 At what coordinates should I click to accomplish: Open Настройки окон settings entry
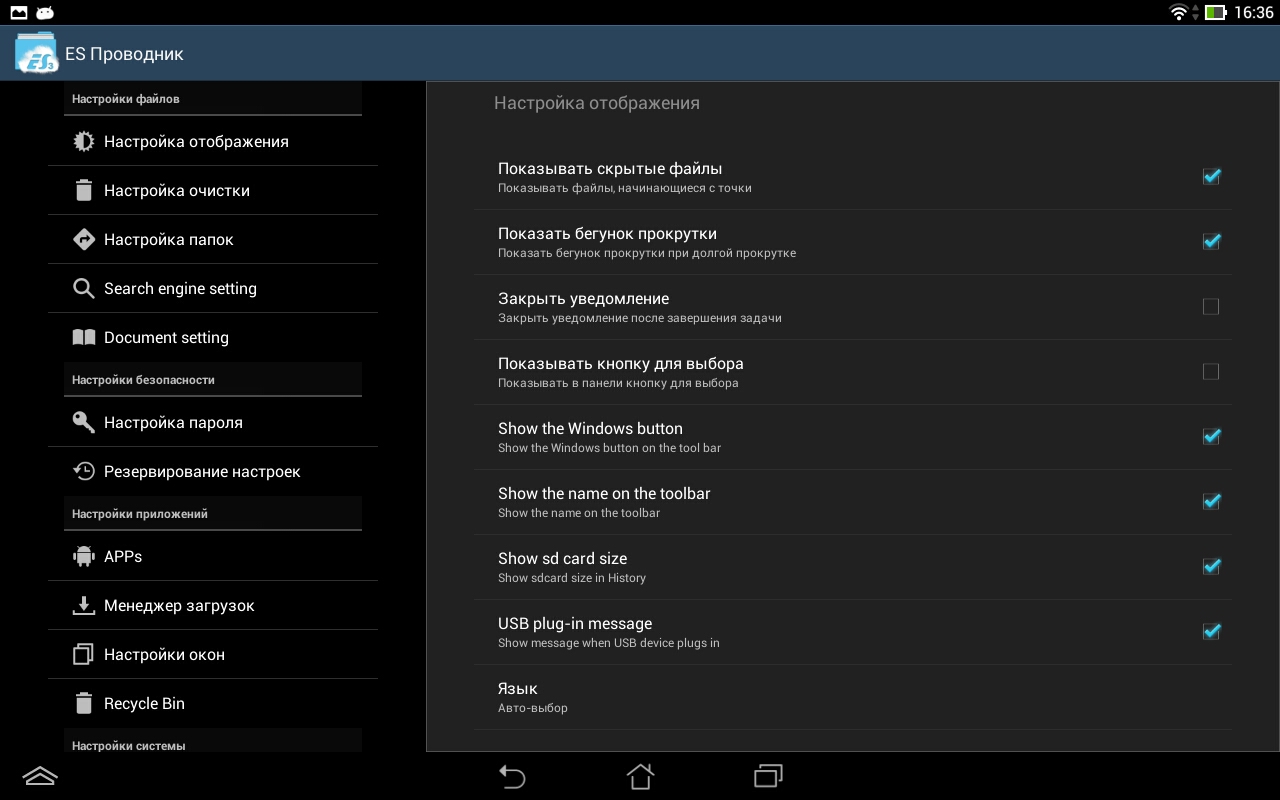point(164,655)
